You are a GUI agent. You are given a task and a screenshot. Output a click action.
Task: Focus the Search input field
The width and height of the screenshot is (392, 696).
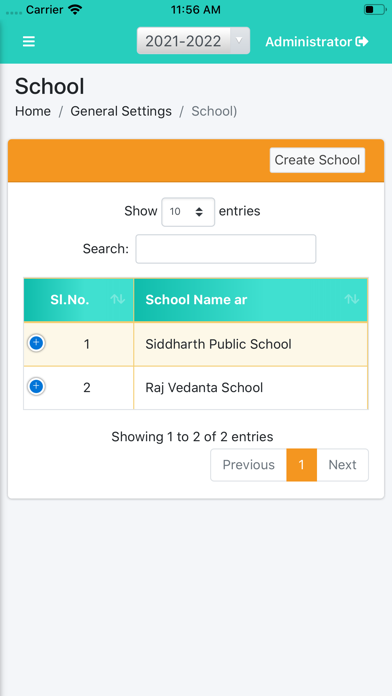(x=226, y=249)
